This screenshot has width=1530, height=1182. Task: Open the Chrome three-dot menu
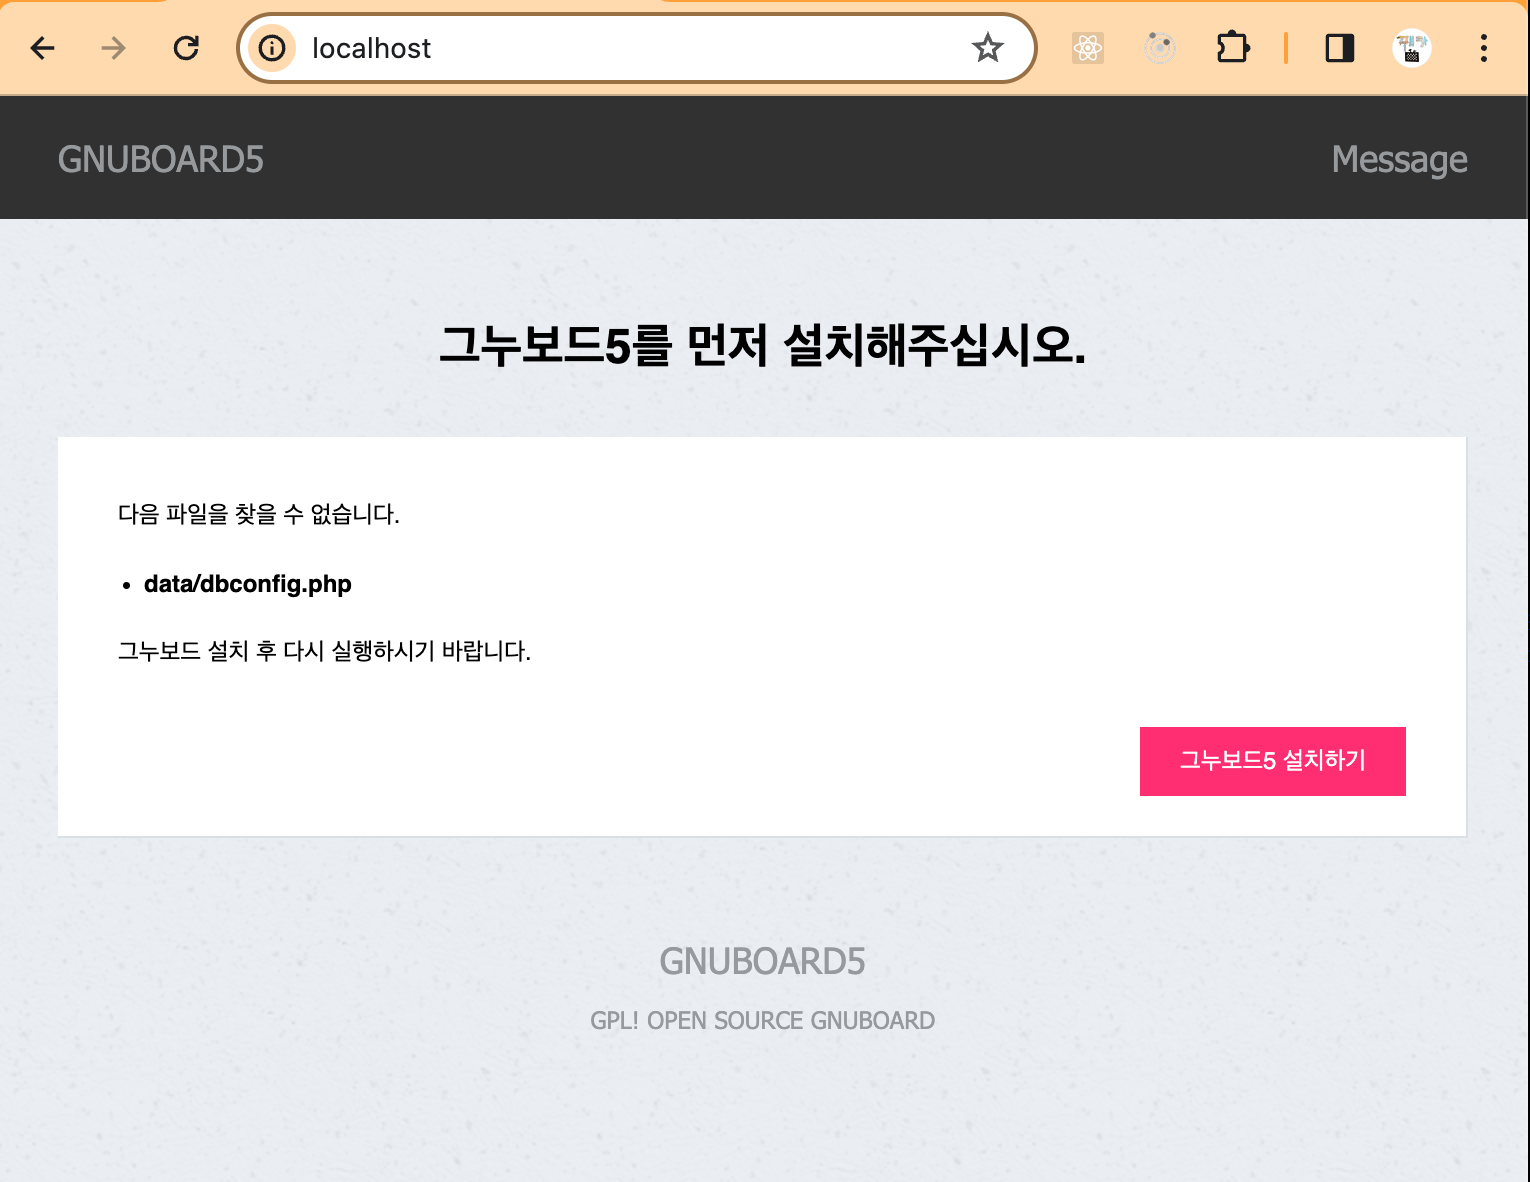(1484, 48)
